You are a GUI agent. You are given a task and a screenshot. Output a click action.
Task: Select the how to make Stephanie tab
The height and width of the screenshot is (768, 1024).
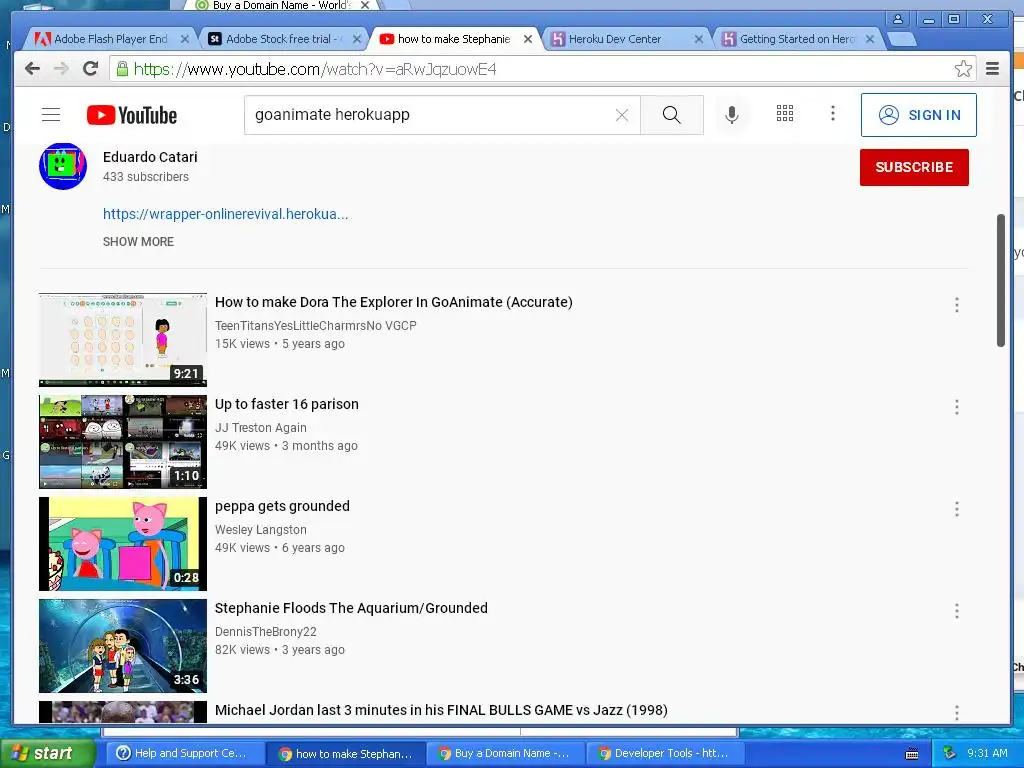[453, 39]
